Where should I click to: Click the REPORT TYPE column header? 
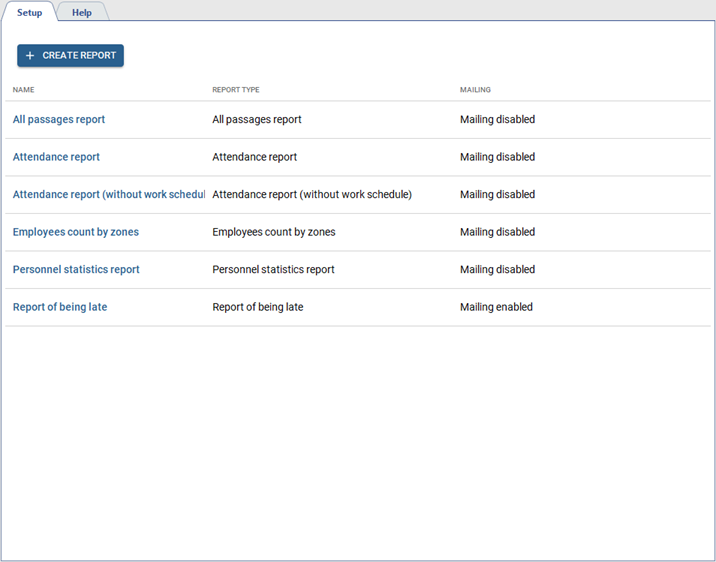(236, 90)
